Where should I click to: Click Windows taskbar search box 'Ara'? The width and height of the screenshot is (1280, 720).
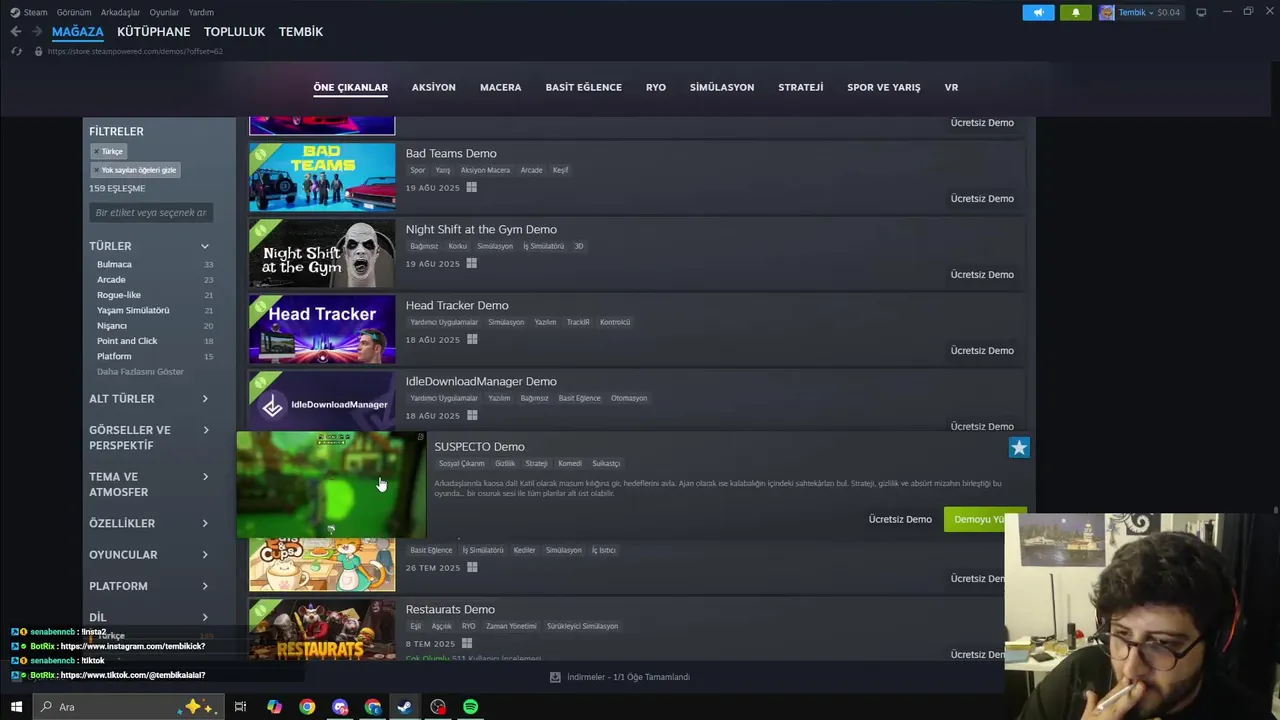point(130,707)
